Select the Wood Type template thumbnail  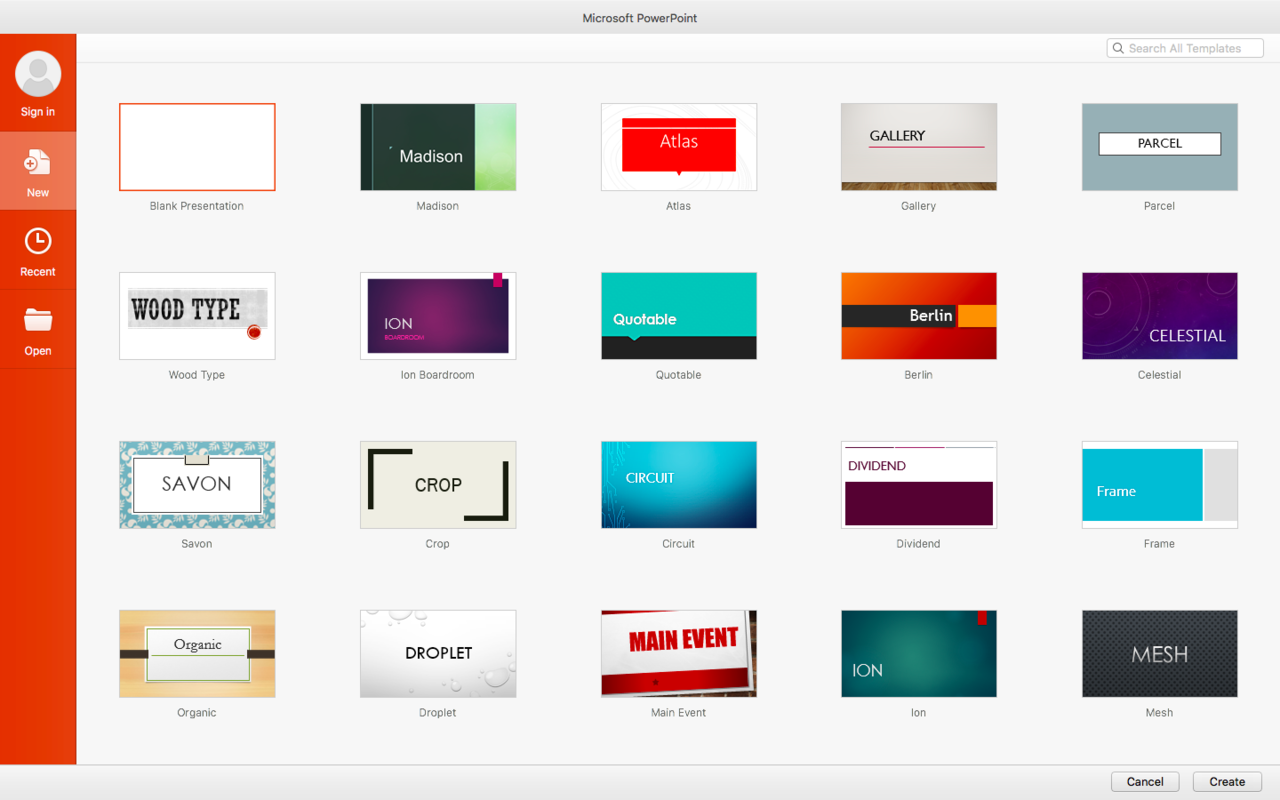(x=197, y=316)
